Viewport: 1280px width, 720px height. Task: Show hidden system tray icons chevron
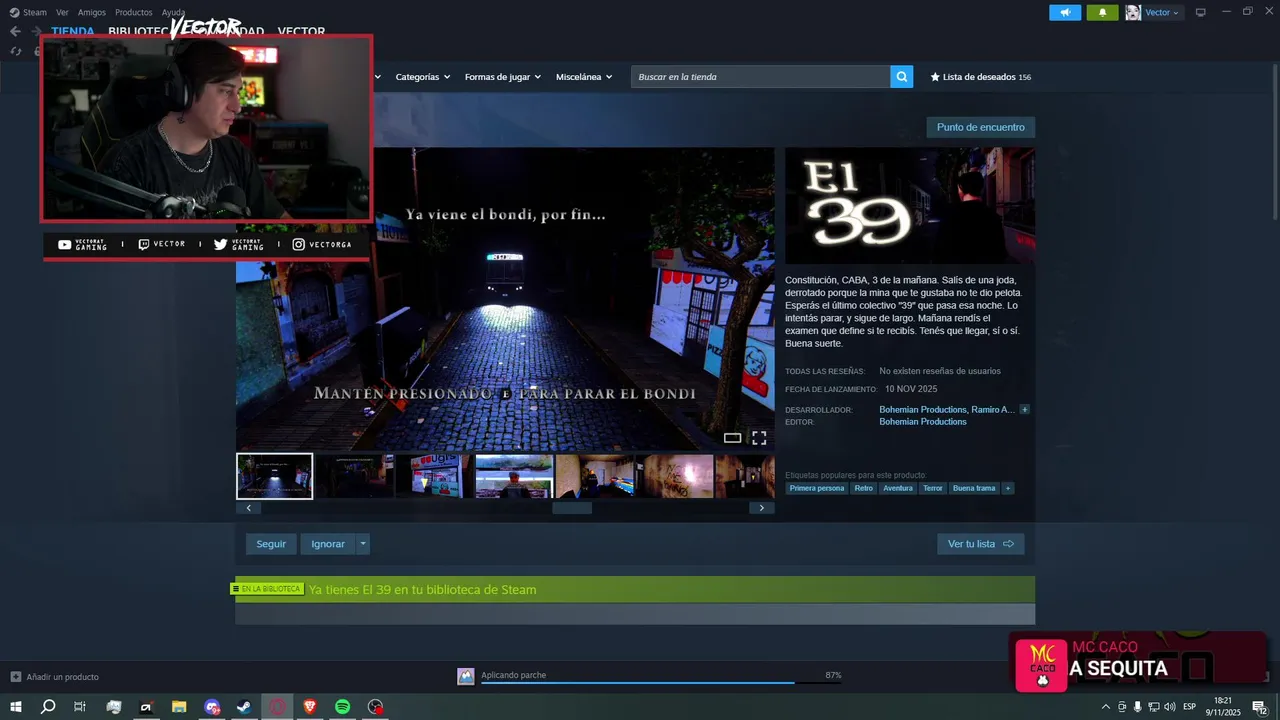click(1105, 707)
